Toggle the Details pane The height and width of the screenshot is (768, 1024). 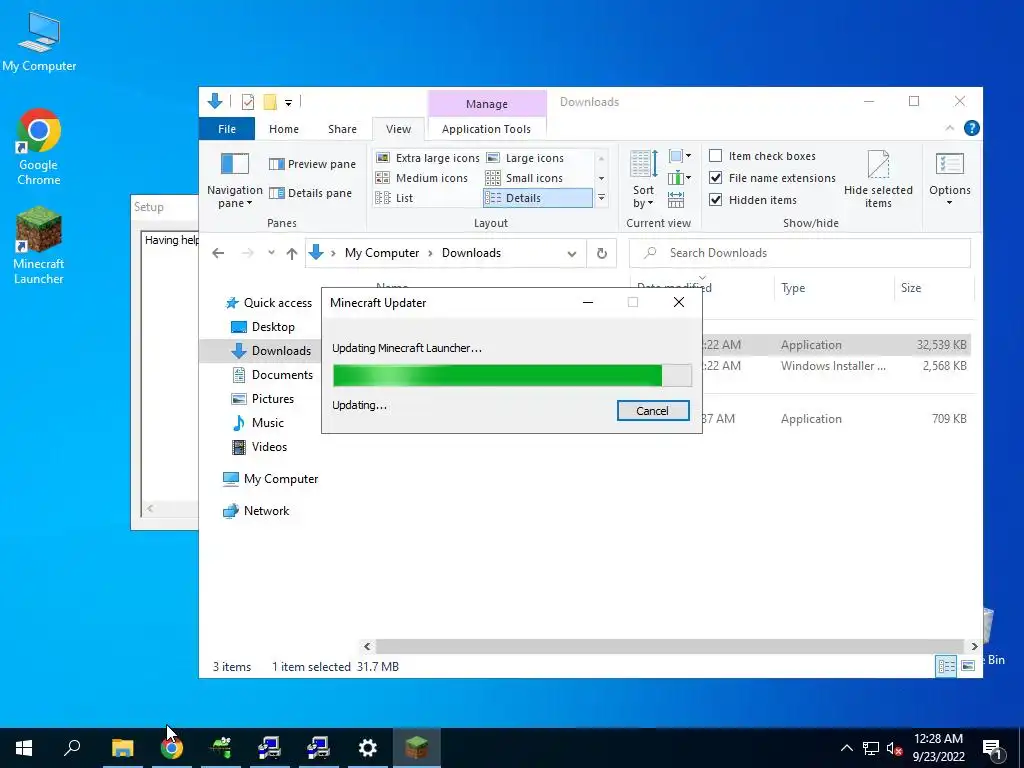point(310,193)
